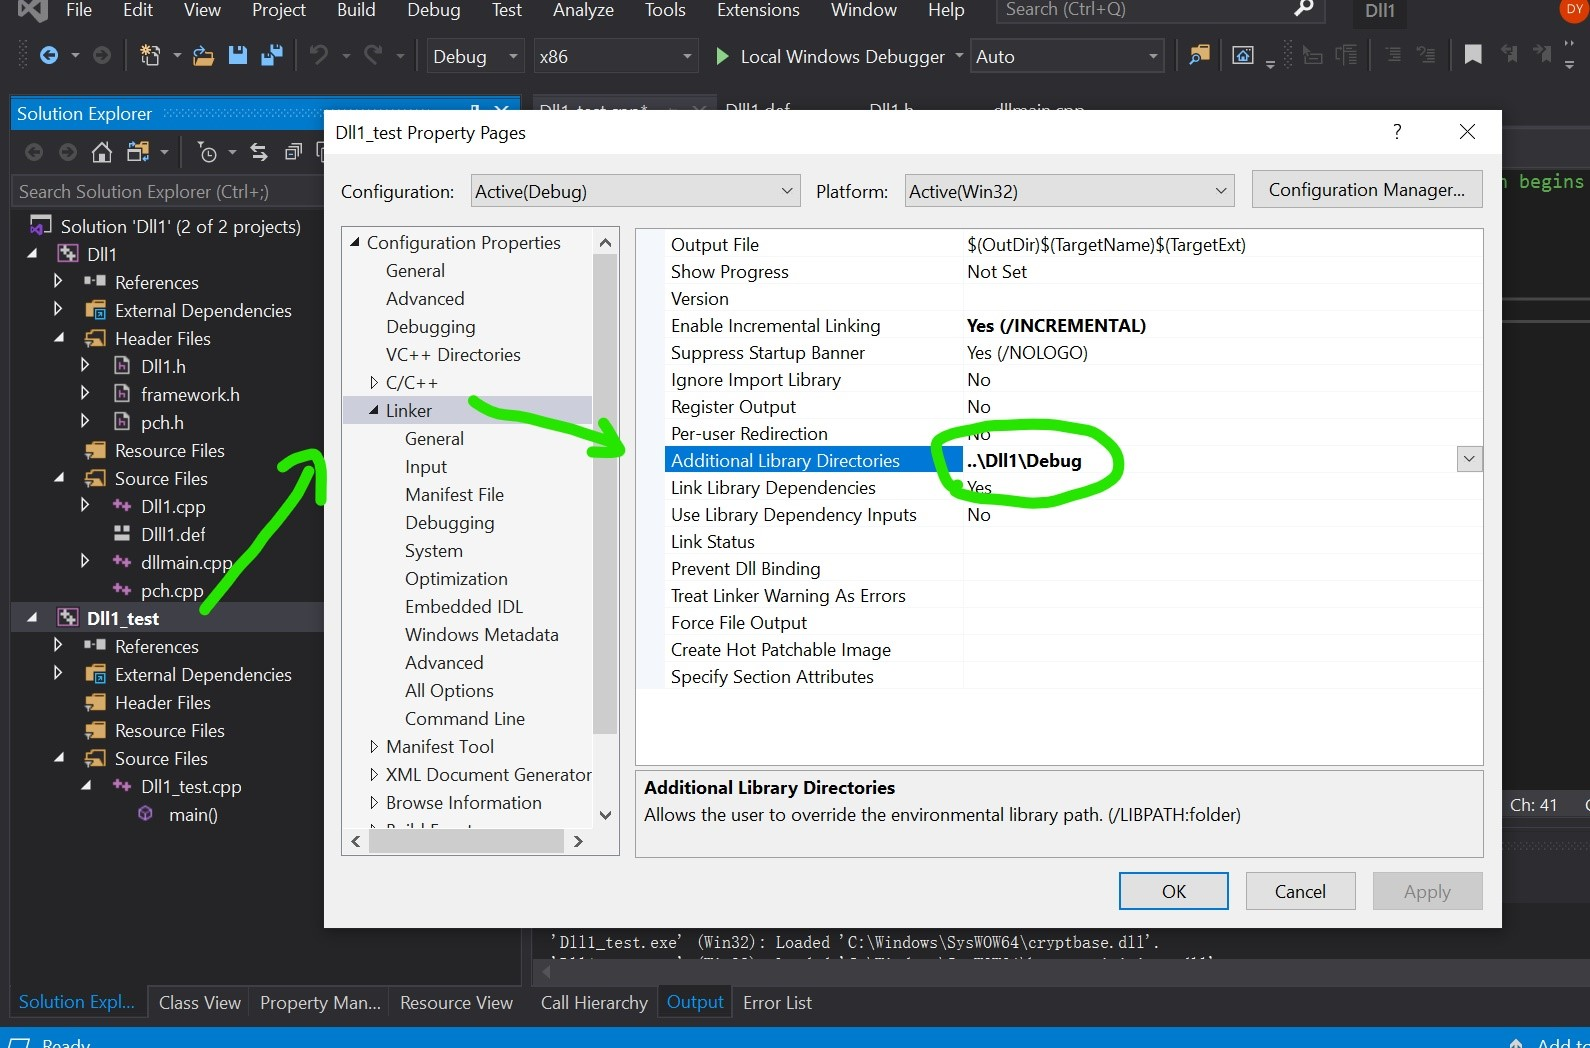Switch to the Resource View tab
Screen dimensions: 1590x1048
[456, 1002]
